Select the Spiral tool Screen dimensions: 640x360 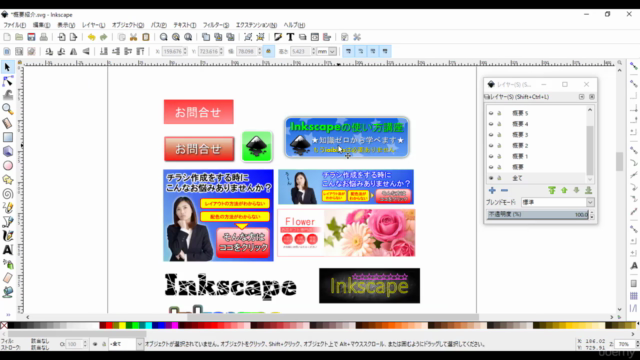tap(7, 193)
